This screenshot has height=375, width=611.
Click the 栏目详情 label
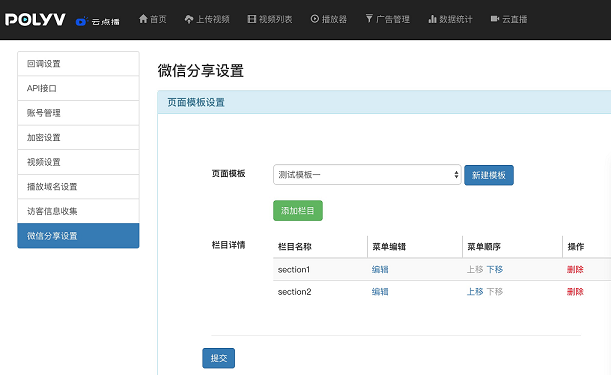[x=228, y=245]
